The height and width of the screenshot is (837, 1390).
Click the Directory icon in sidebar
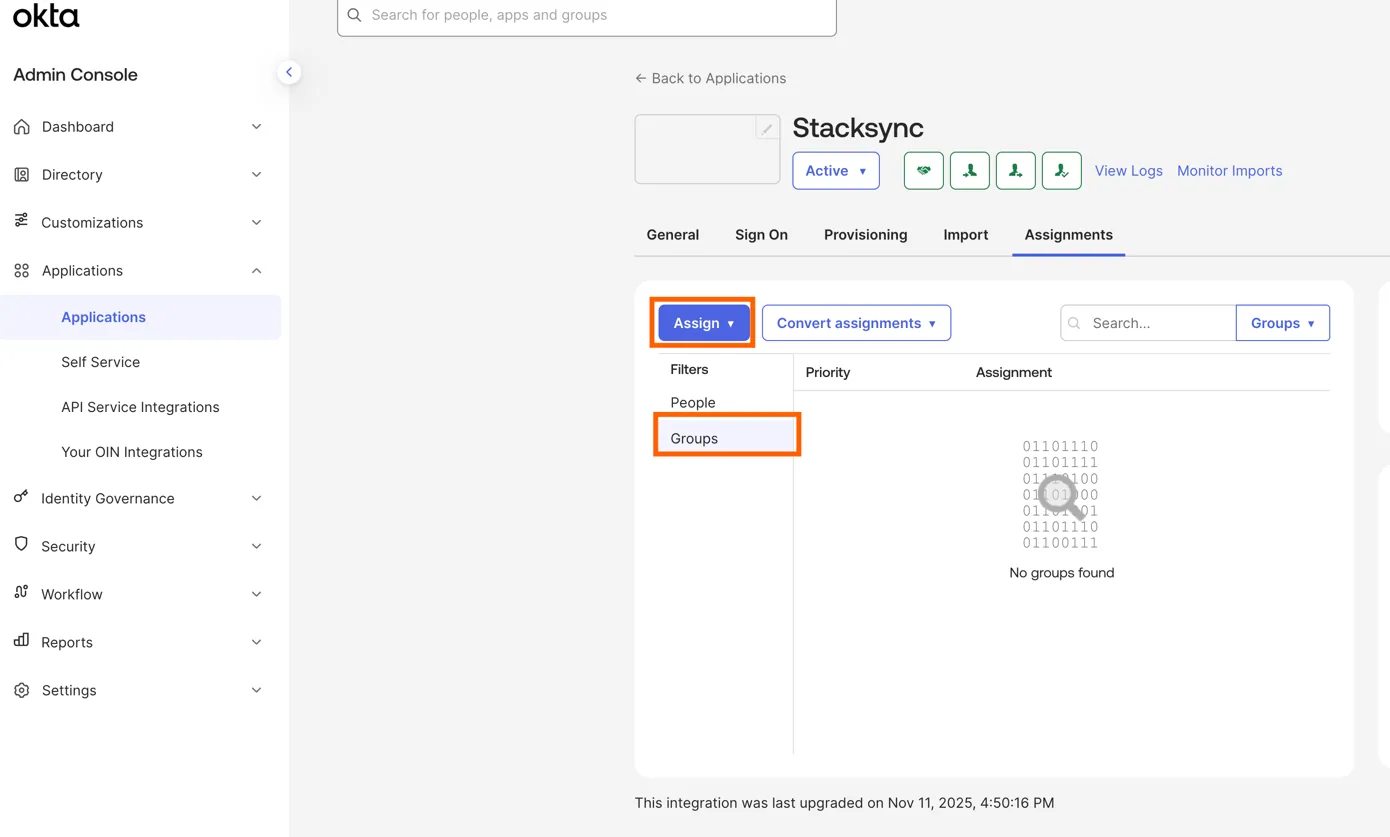click(22, 174)
